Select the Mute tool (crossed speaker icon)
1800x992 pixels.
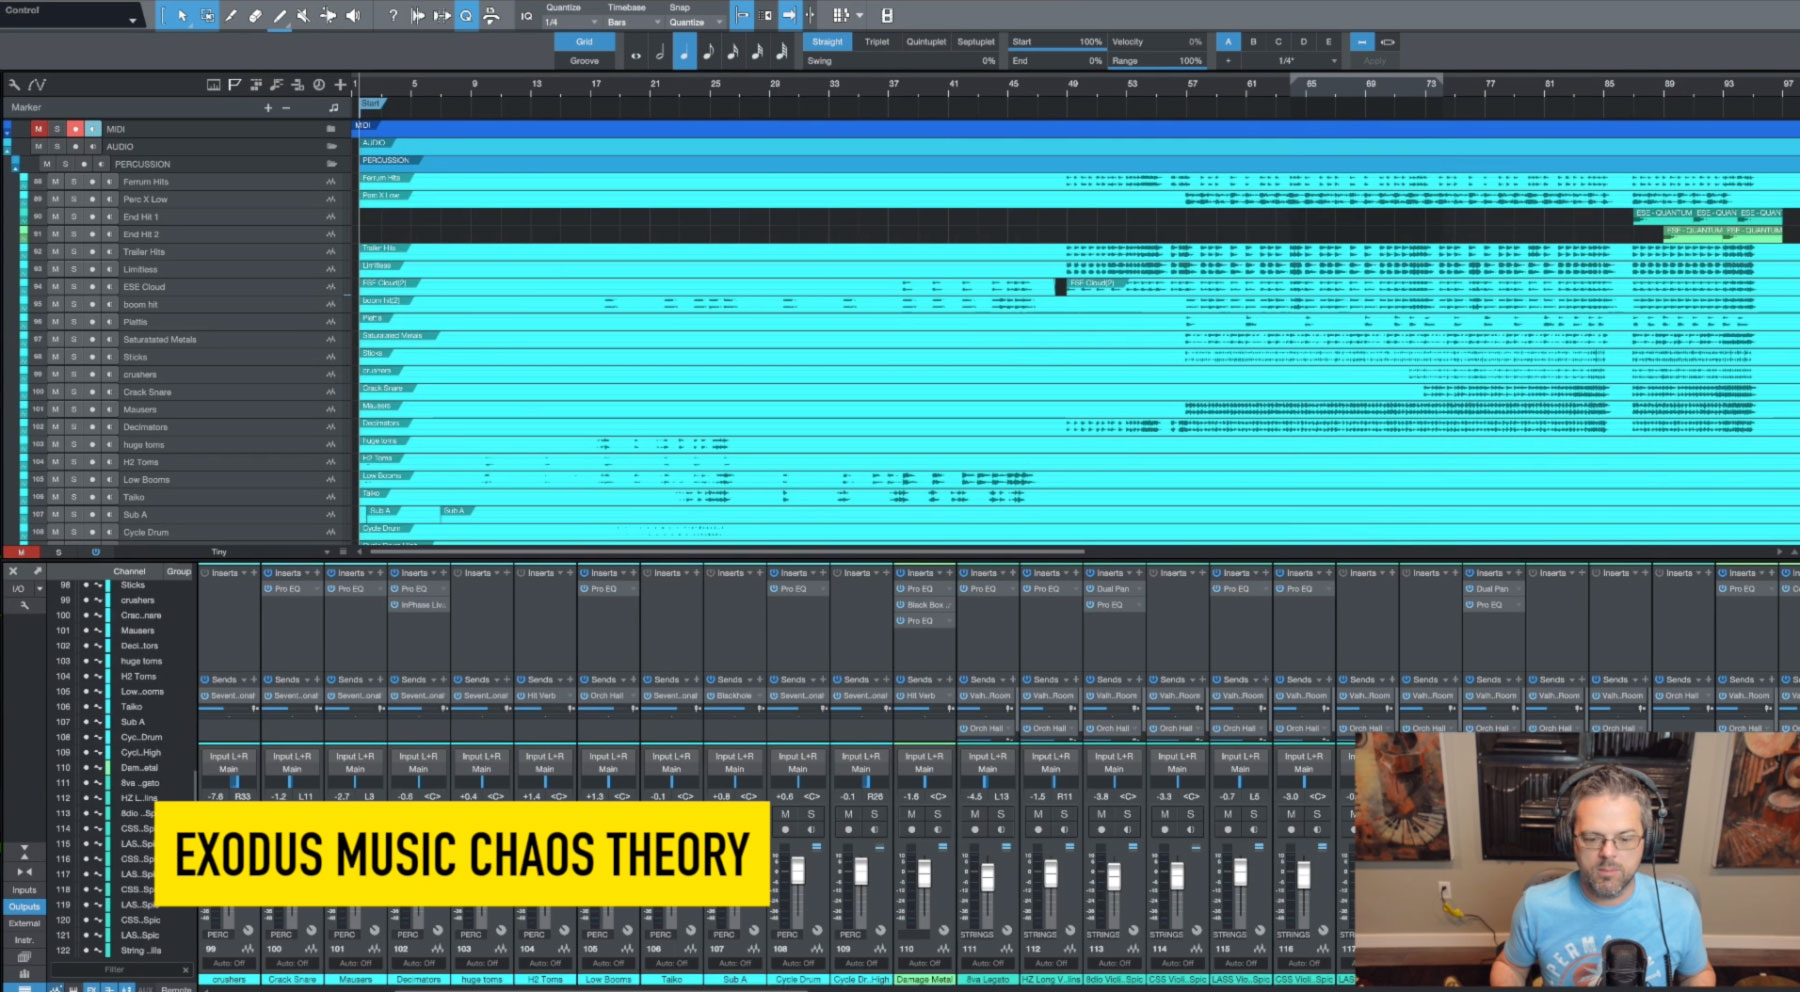coord(302,15)
